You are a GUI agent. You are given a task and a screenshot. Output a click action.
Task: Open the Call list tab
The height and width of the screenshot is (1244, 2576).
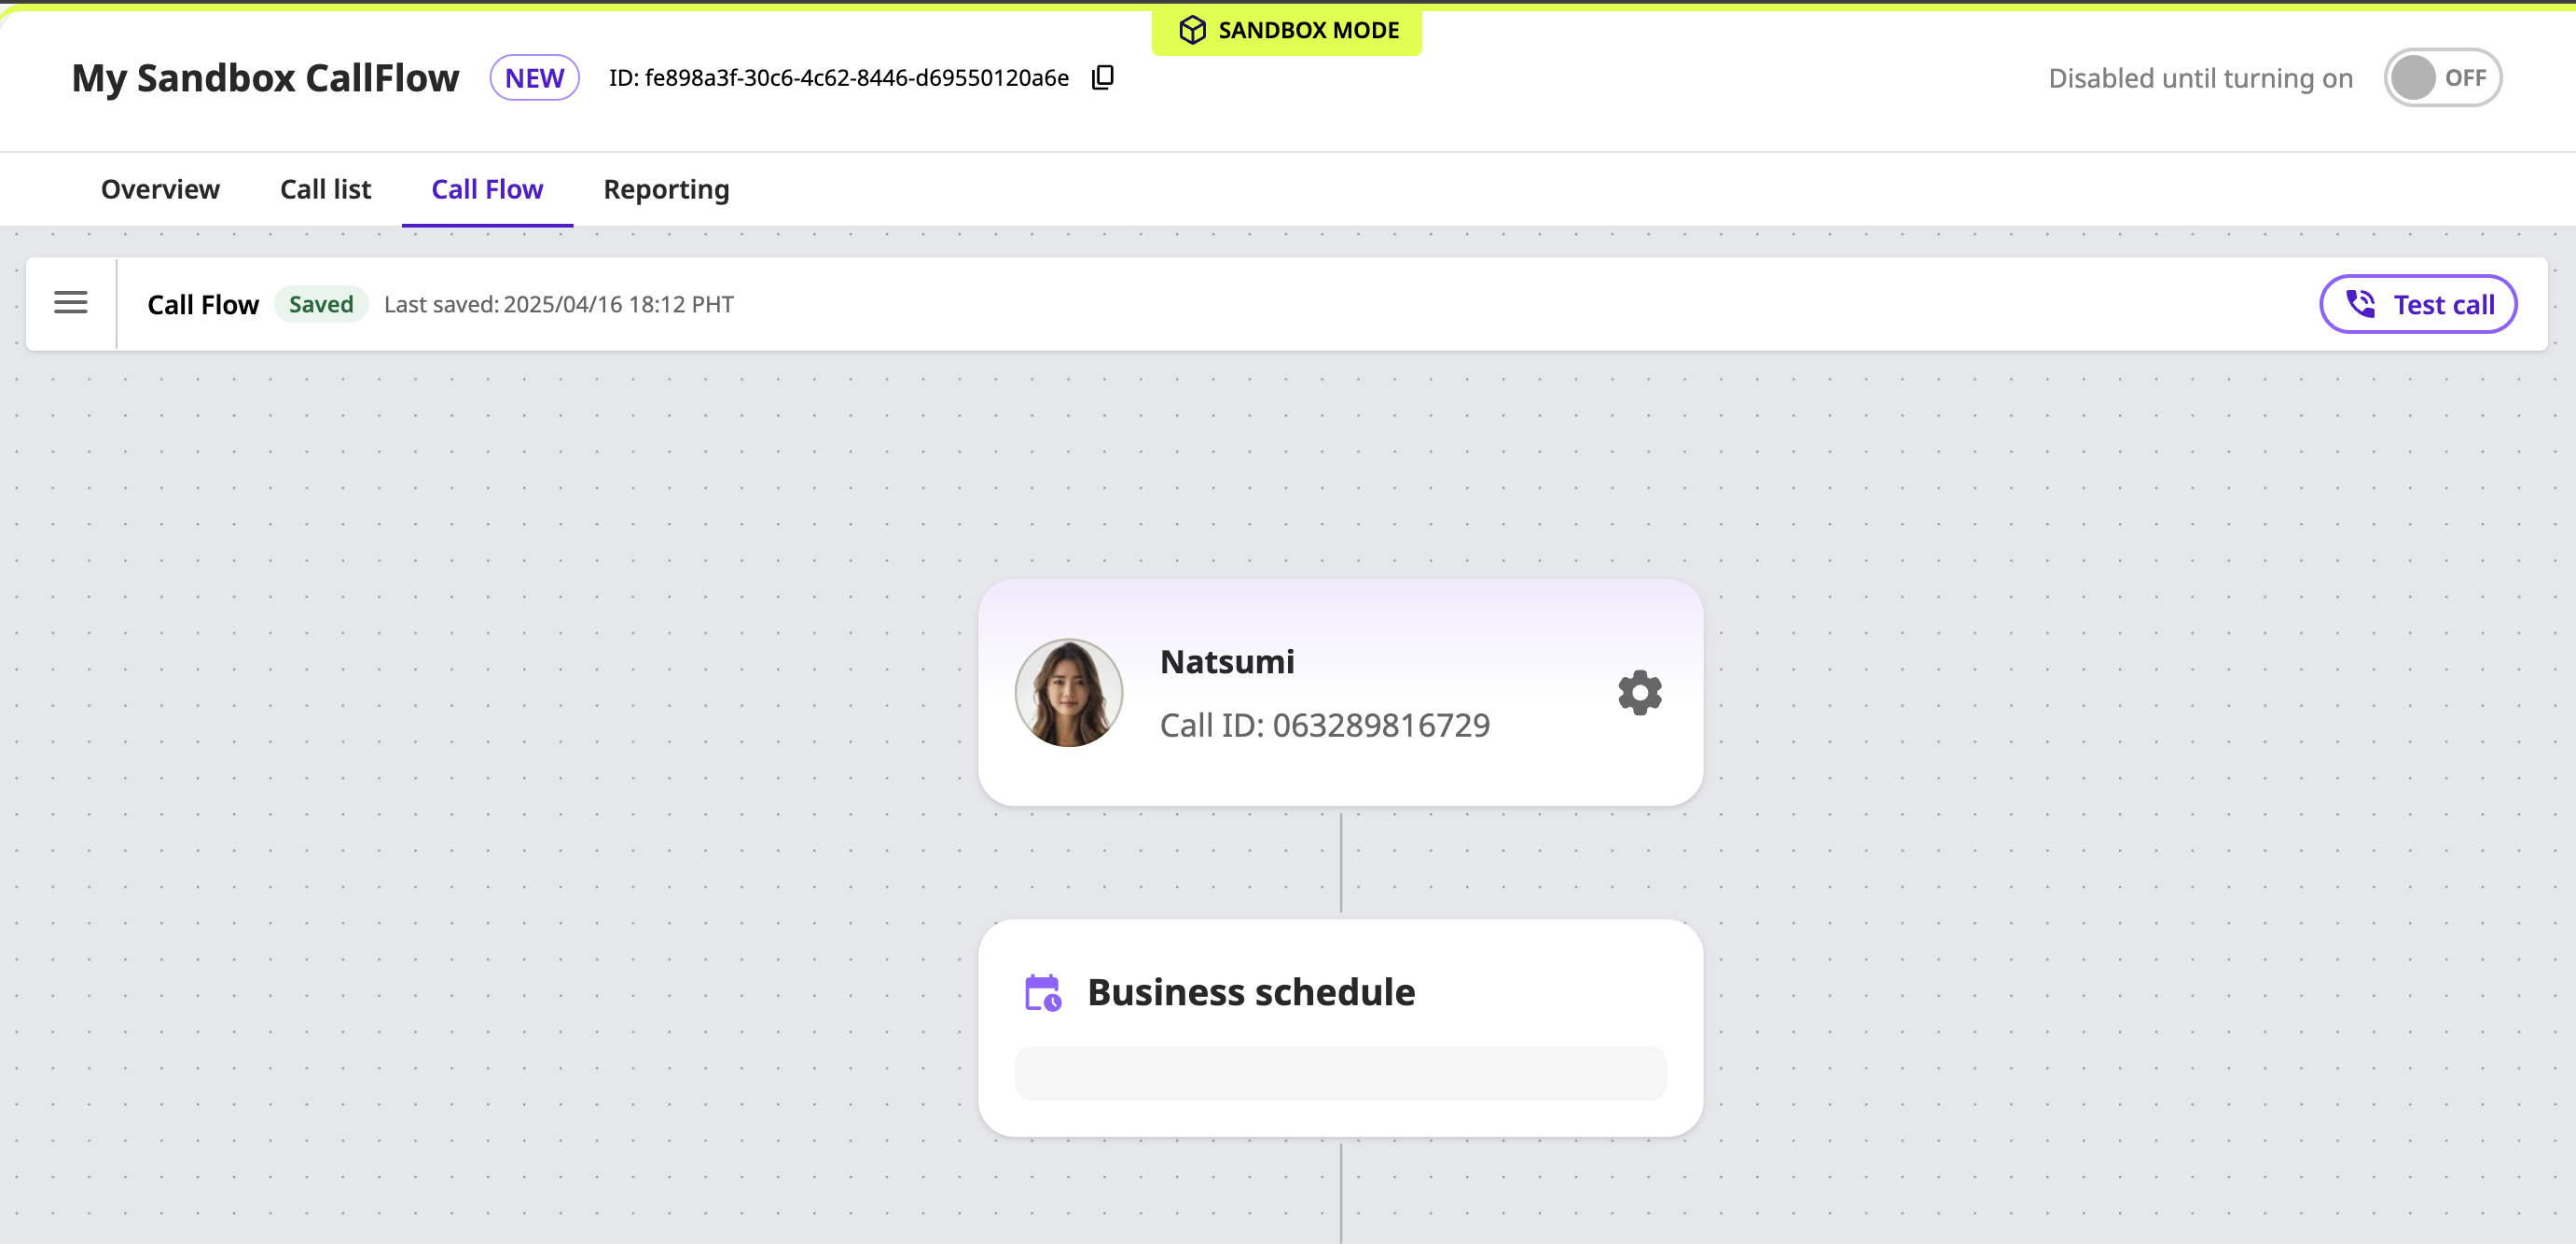[x=325, y=189]
